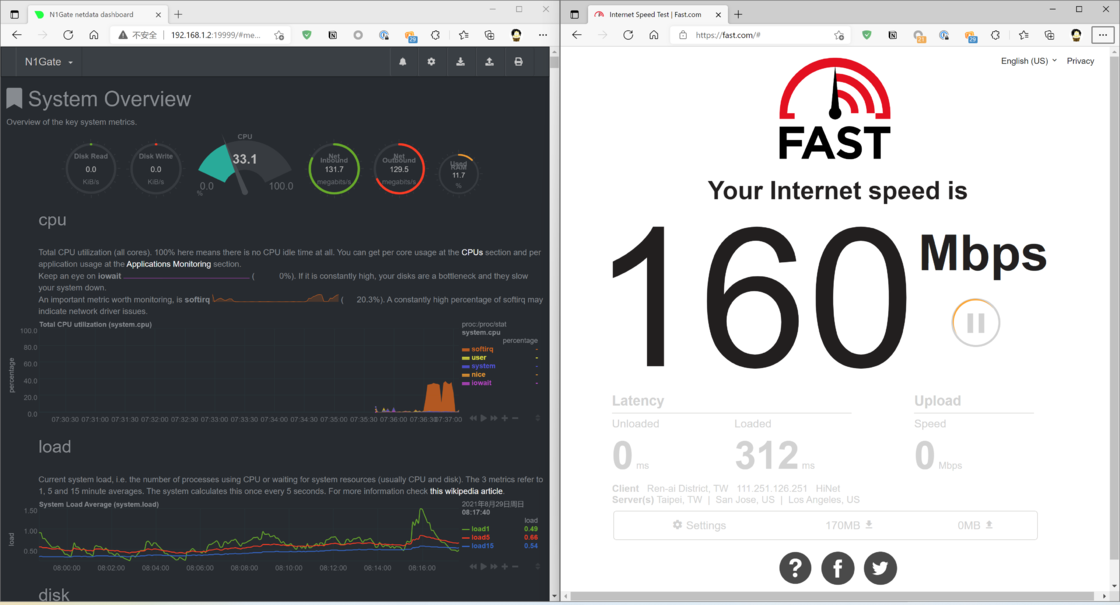This screenshot has height=605, width=1120.
Task: Toggle load15 series in load chart legend
Action: pyautogui.click(x=482, y=546)
